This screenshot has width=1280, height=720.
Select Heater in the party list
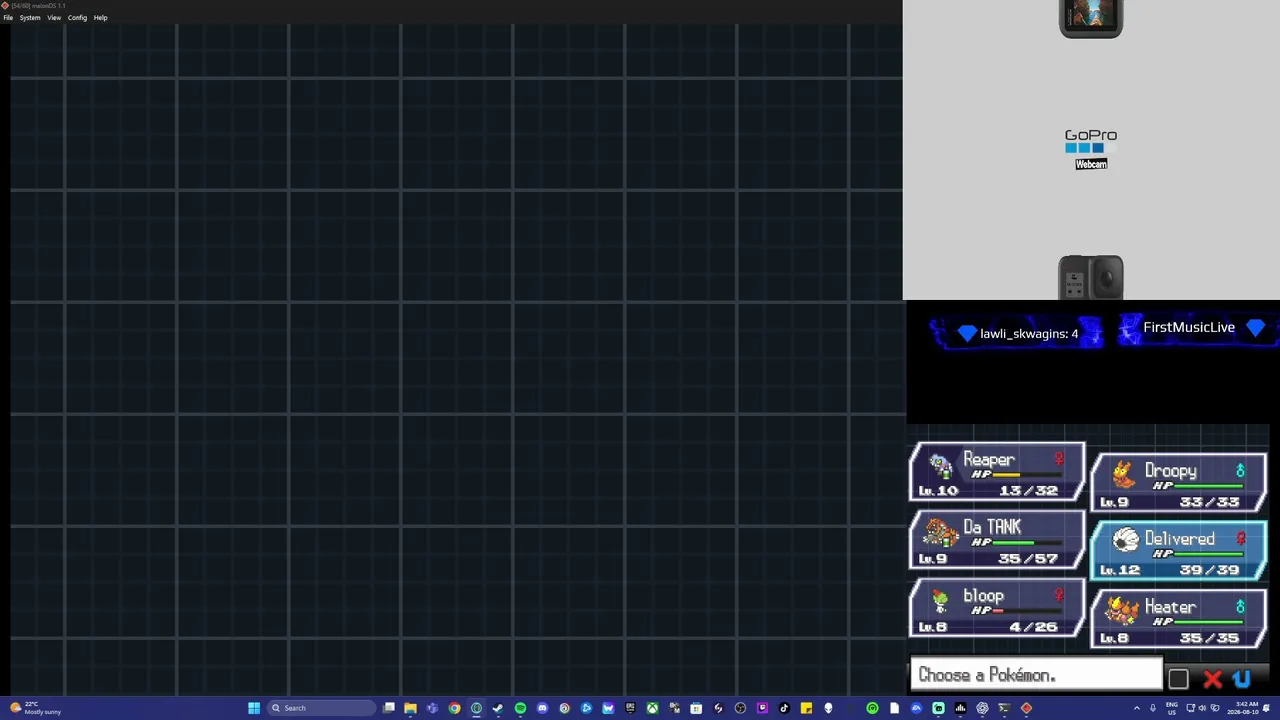pos(1179,618)
